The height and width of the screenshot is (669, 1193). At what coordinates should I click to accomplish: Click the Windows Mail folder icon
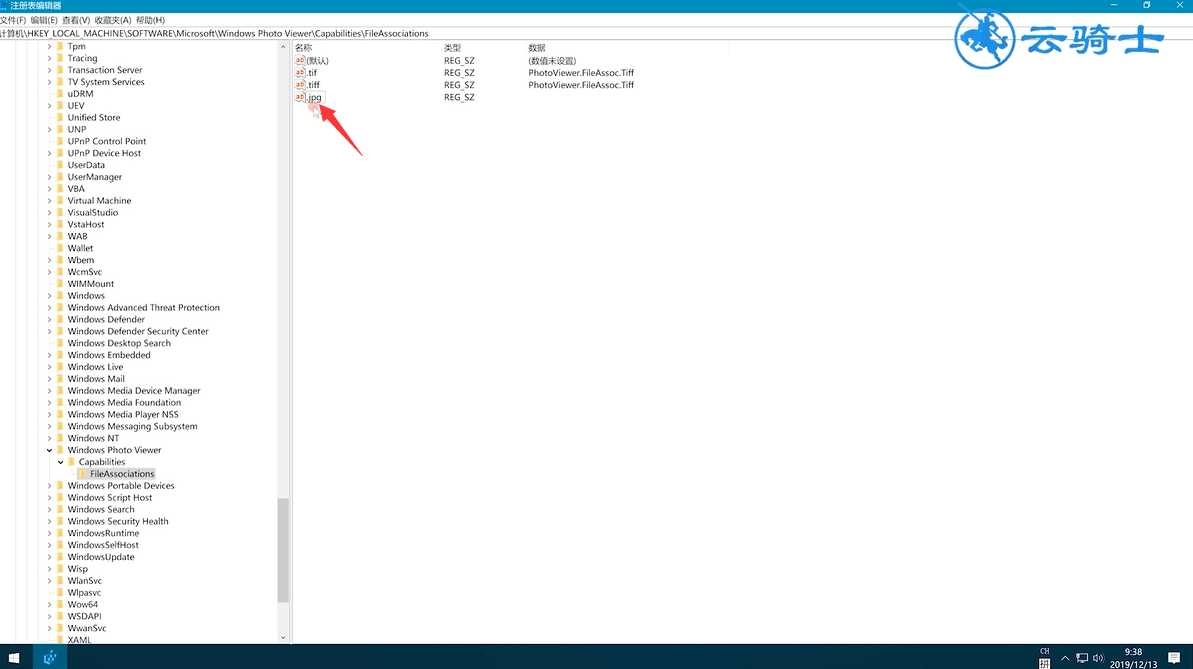pos(60,379)
